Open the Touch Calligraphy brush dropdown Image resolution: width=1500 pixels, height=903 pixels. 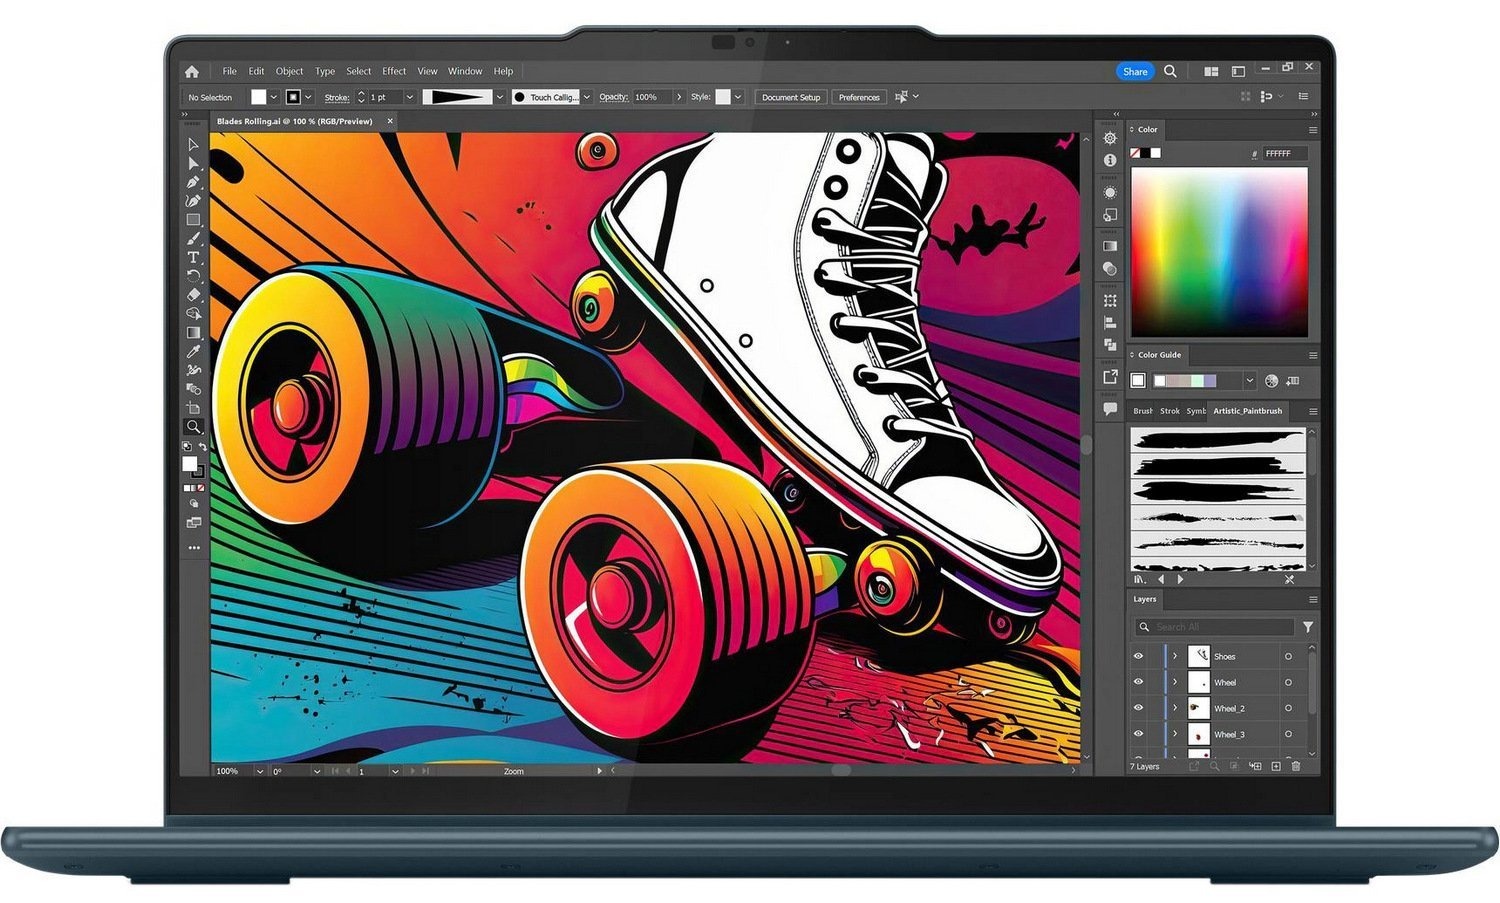point(586,97)
